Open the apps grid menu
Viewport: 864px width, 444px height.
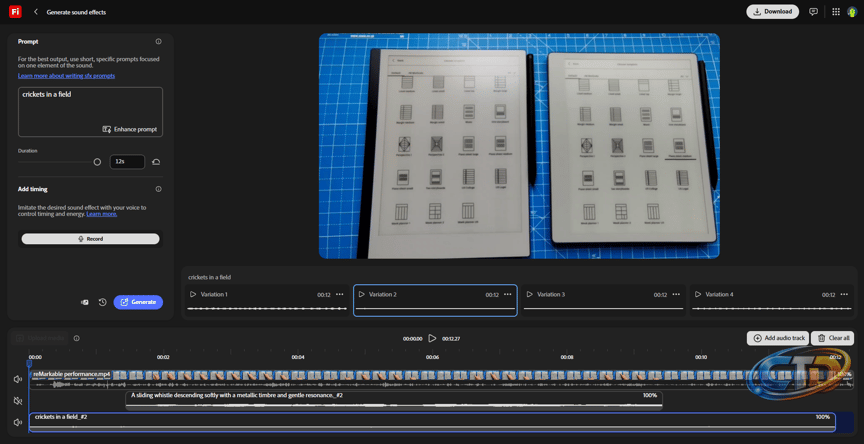click(x=836, y=12)
